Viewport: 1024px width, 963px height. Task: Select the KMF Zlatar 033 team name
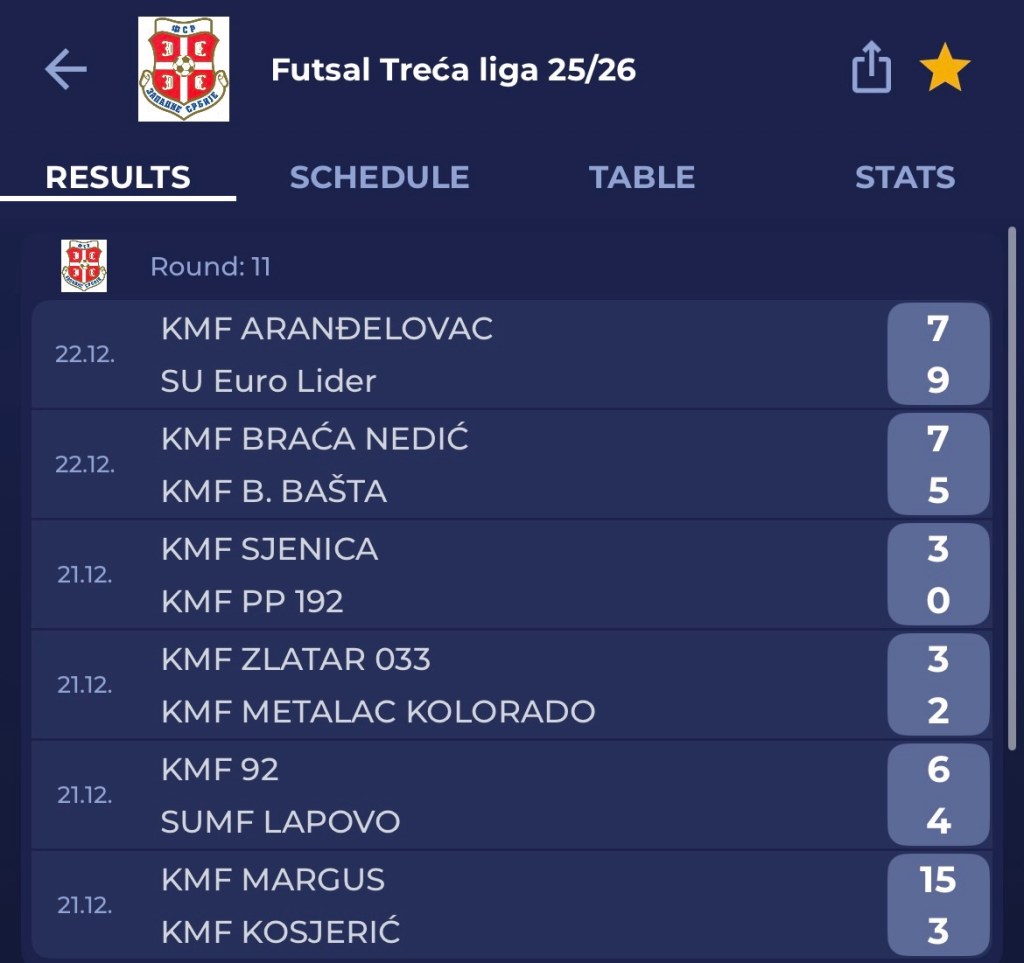click(x=296, y=660)
